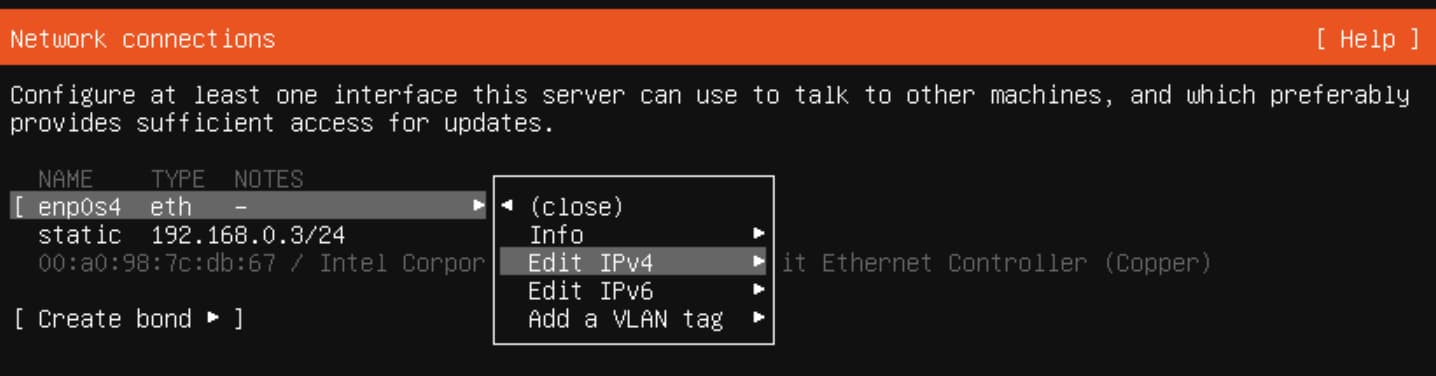Select the enp0s4 interface row
The height and width of the screenshot is (376, 1436).
coord(252,207)
